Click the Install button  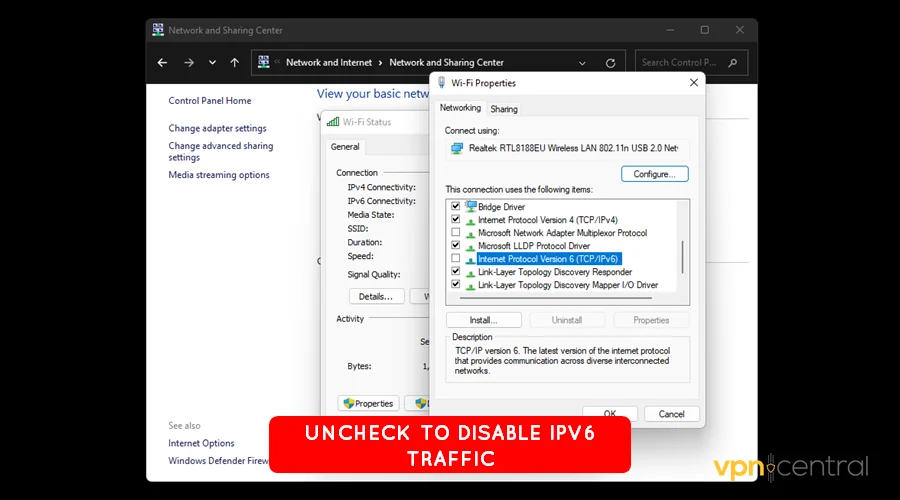coord(483,320)
